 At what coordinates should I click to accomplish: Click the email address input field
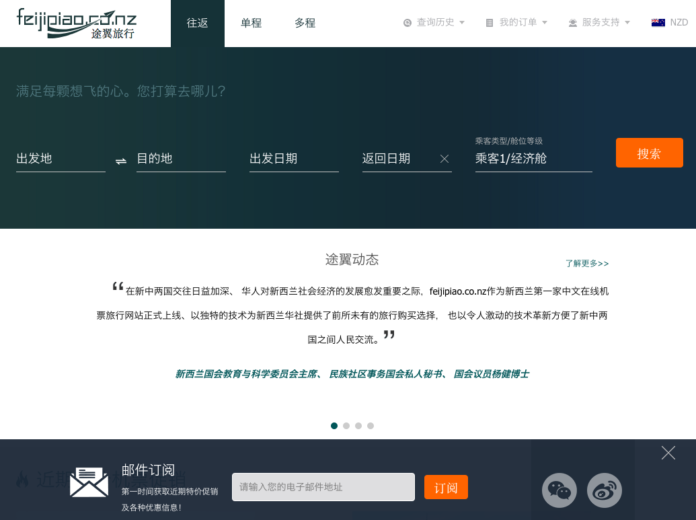point(323,487)
